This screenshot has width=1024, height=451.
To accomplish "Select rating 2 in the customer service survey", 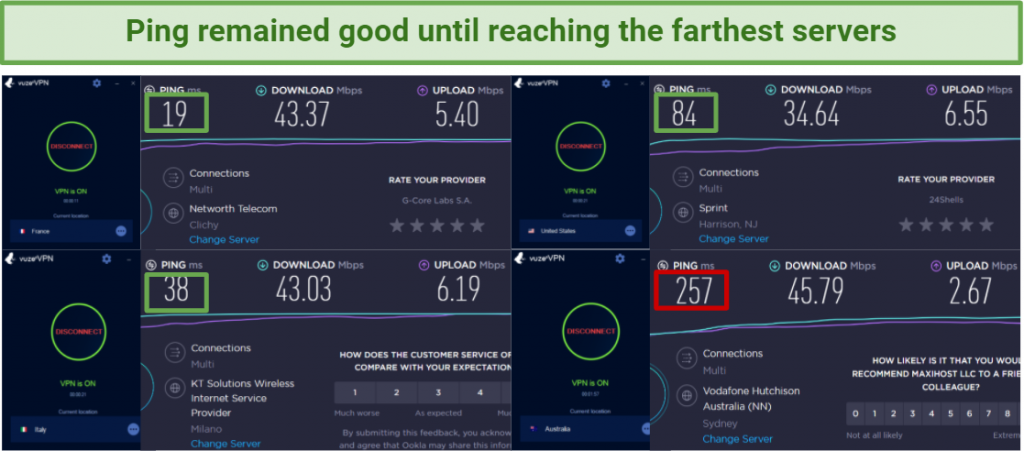I will pos(396,392).
